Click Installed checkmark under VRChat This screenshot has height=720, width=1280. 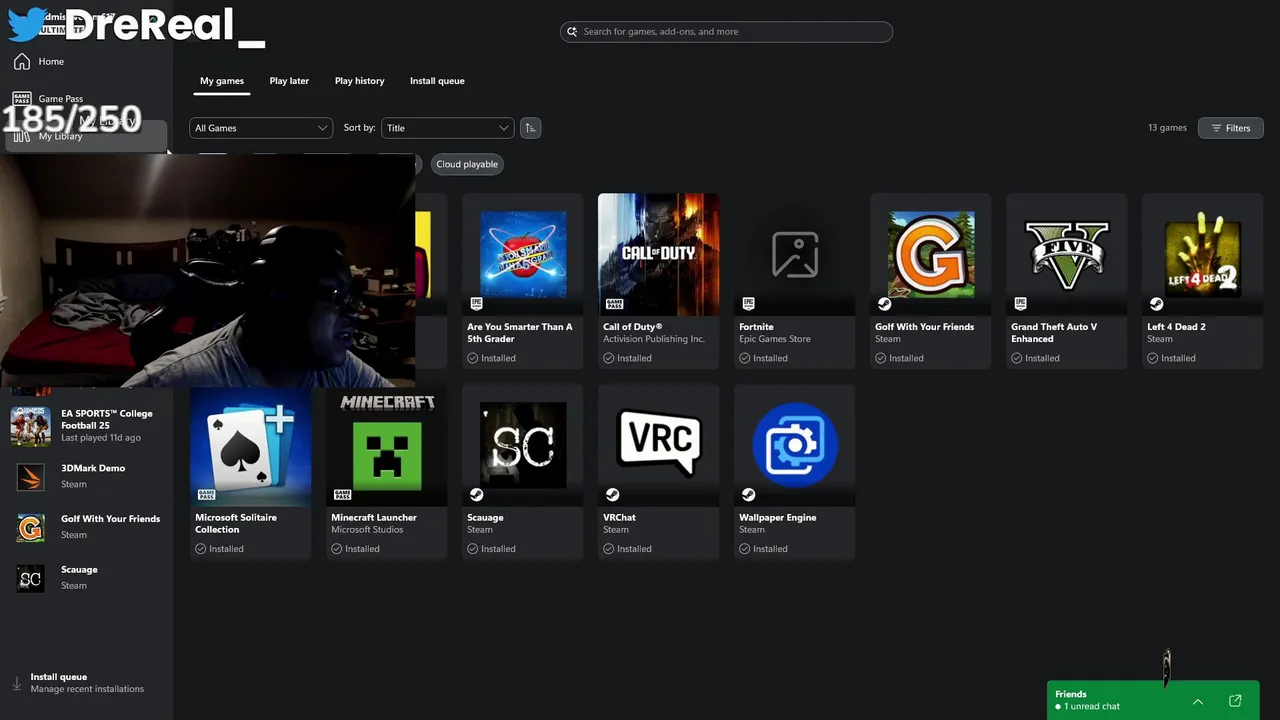[x=608, y=549]
